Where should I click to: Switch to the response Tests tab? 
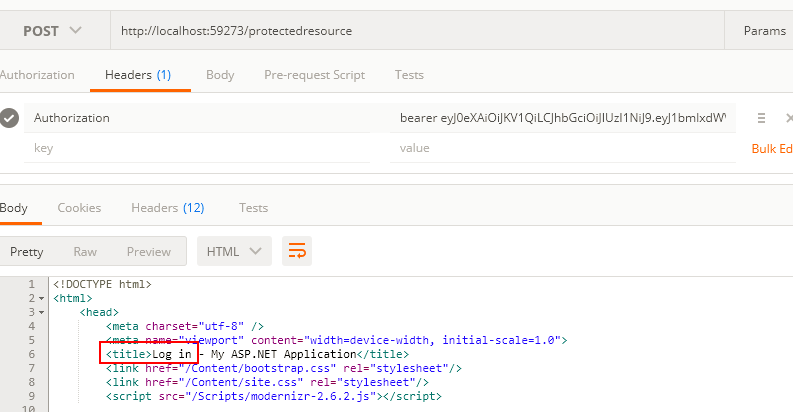pos(253,208)
